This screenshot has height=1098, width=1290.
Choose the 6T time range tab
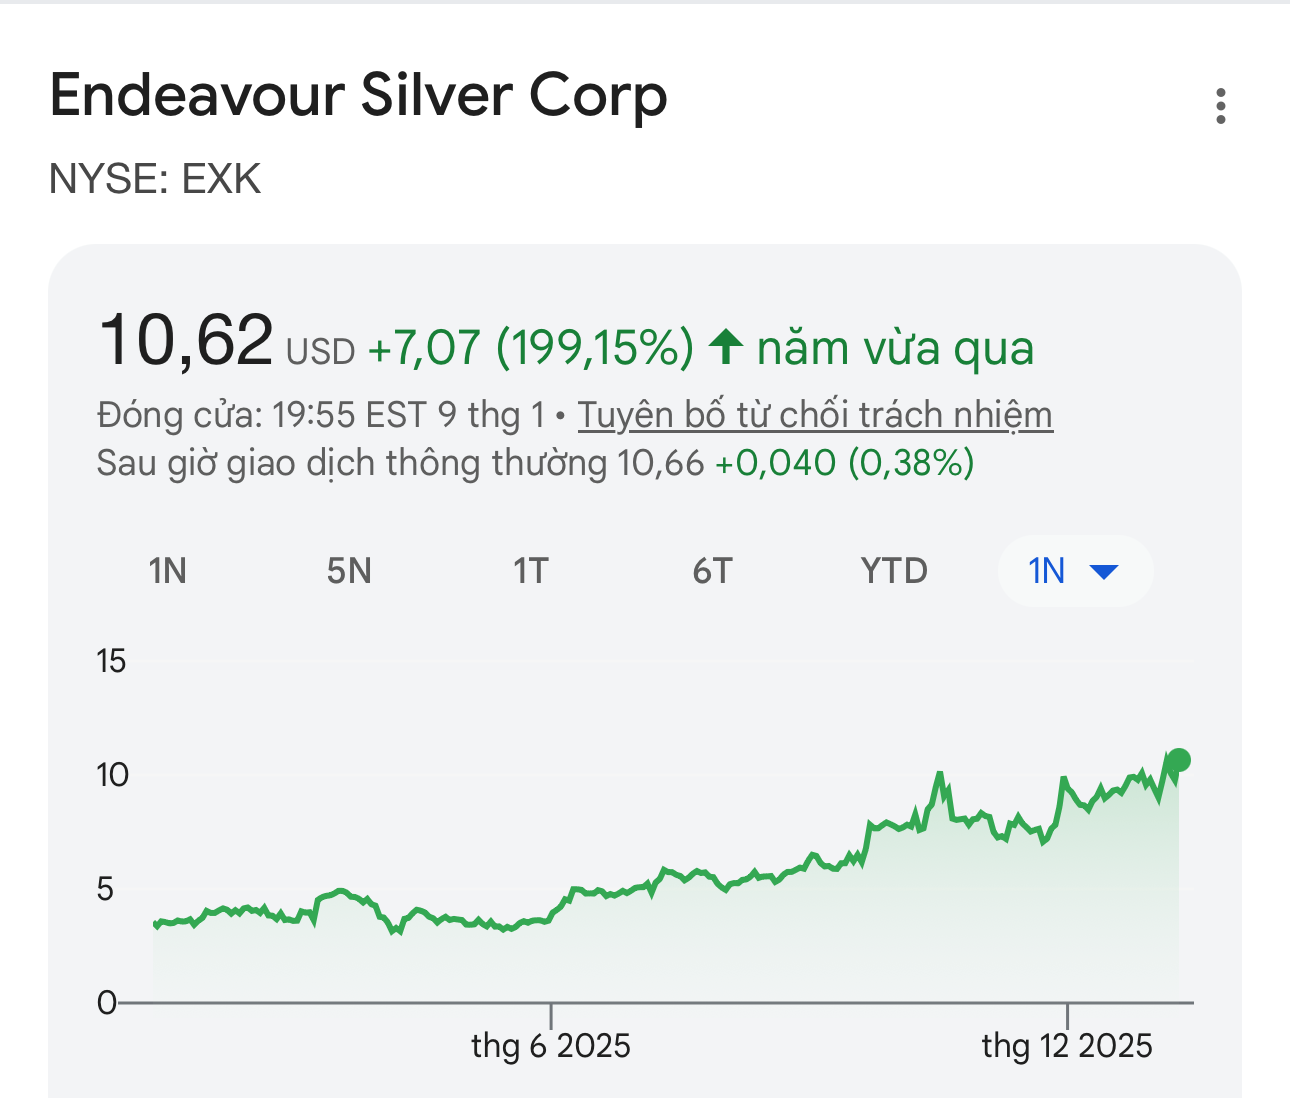pyautogui.click(x=712, y=572)
